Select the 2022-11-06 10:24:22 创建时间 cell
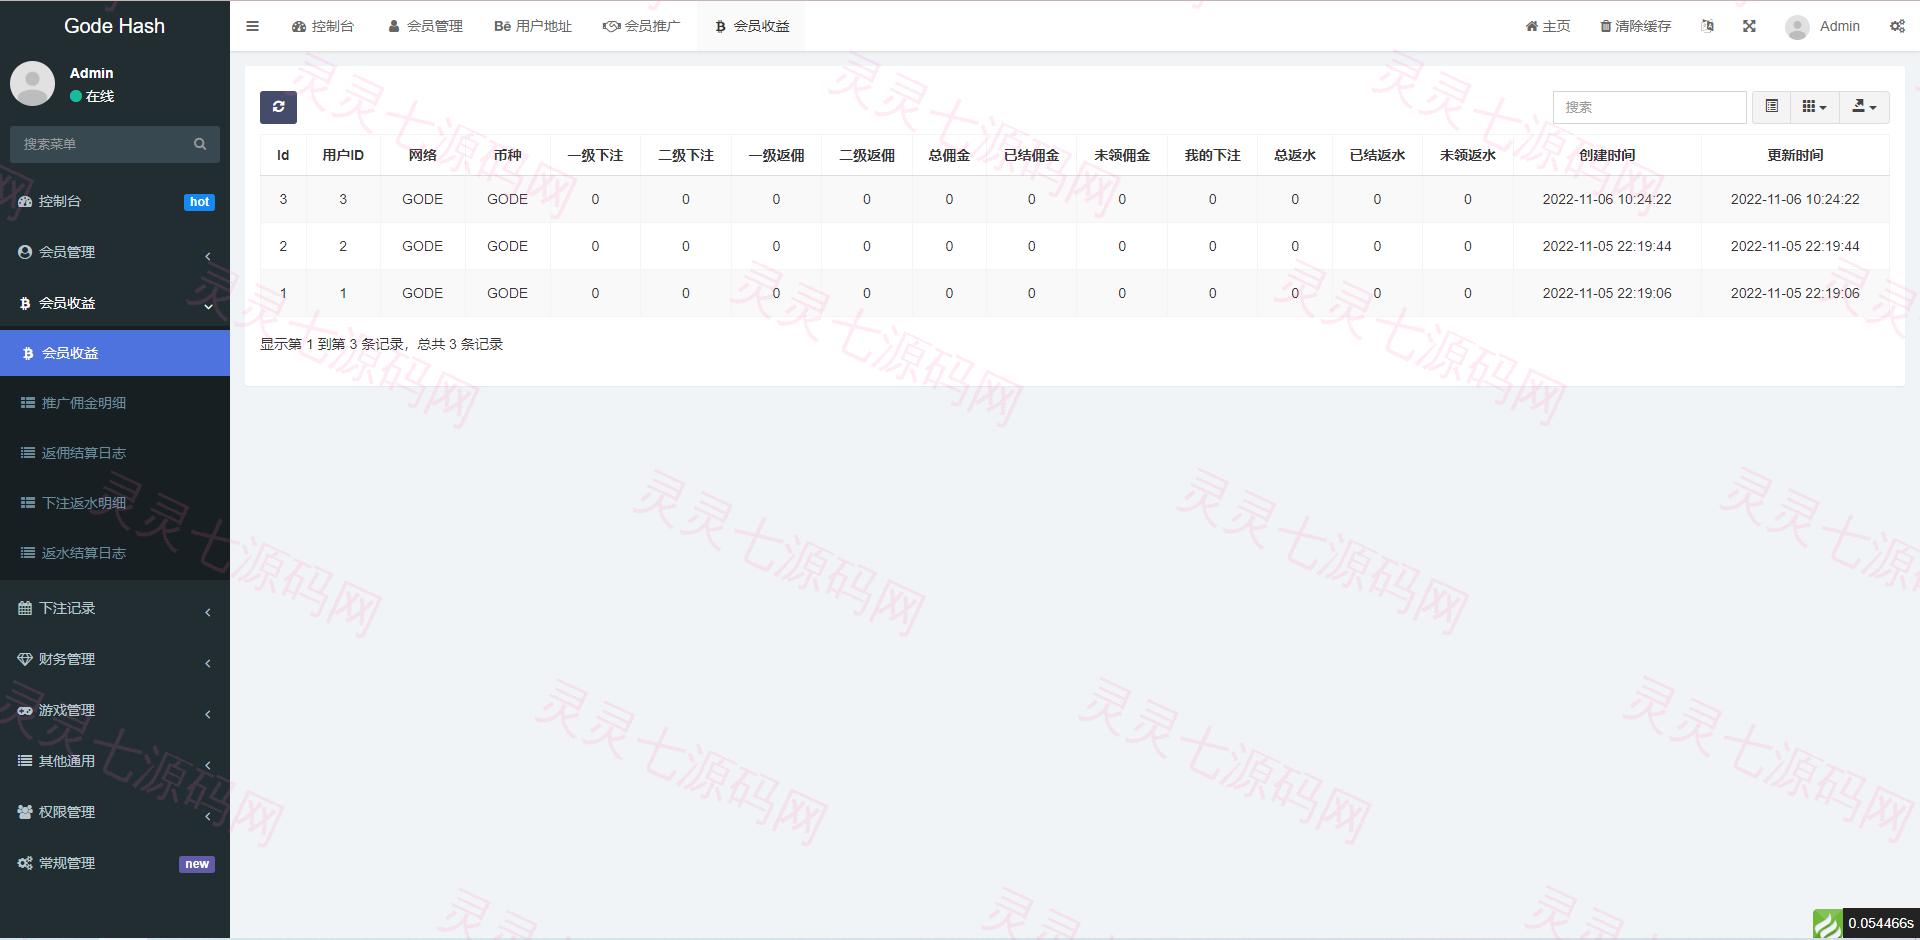 pos(1606,199)
